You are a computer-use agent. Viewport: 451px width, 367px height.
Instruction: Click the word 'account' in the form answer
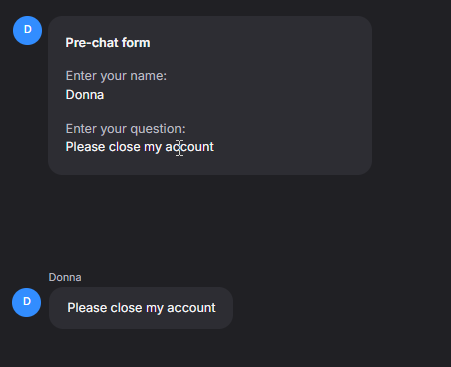pos(190,147)
